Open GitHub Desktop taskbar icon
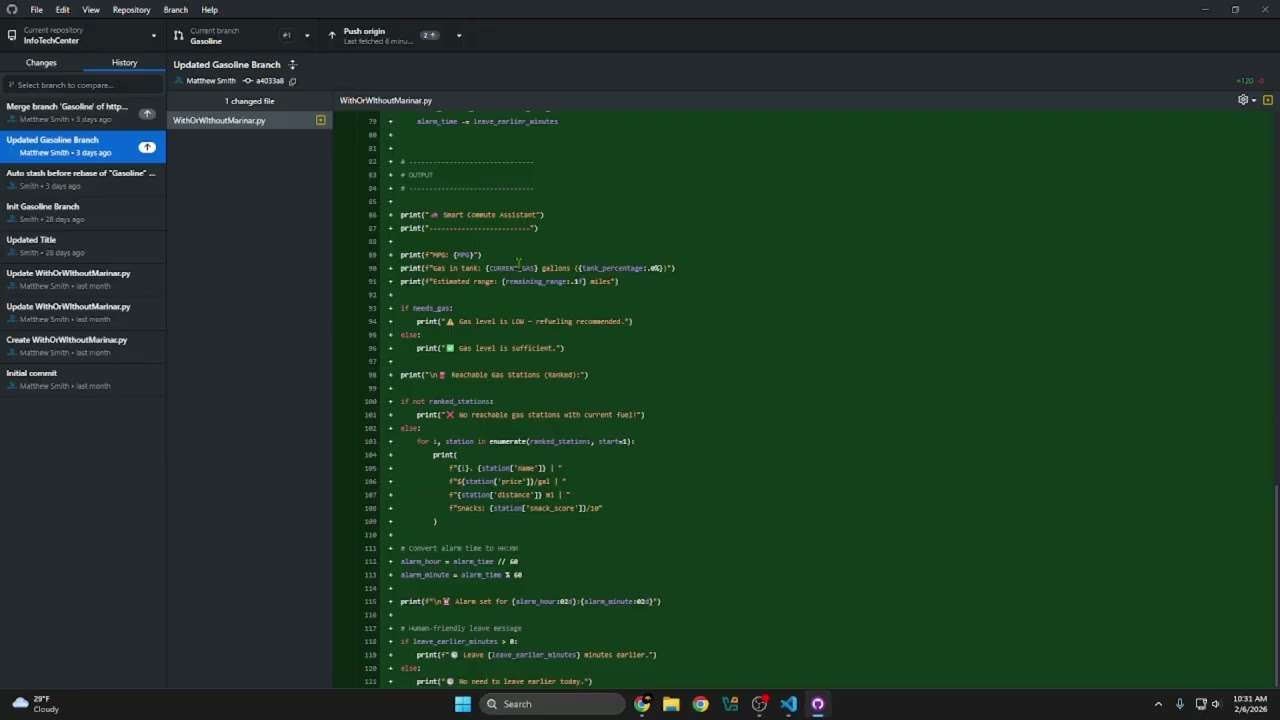Image resolution: width=1280 pixels, height=720 pixels. 817,704
